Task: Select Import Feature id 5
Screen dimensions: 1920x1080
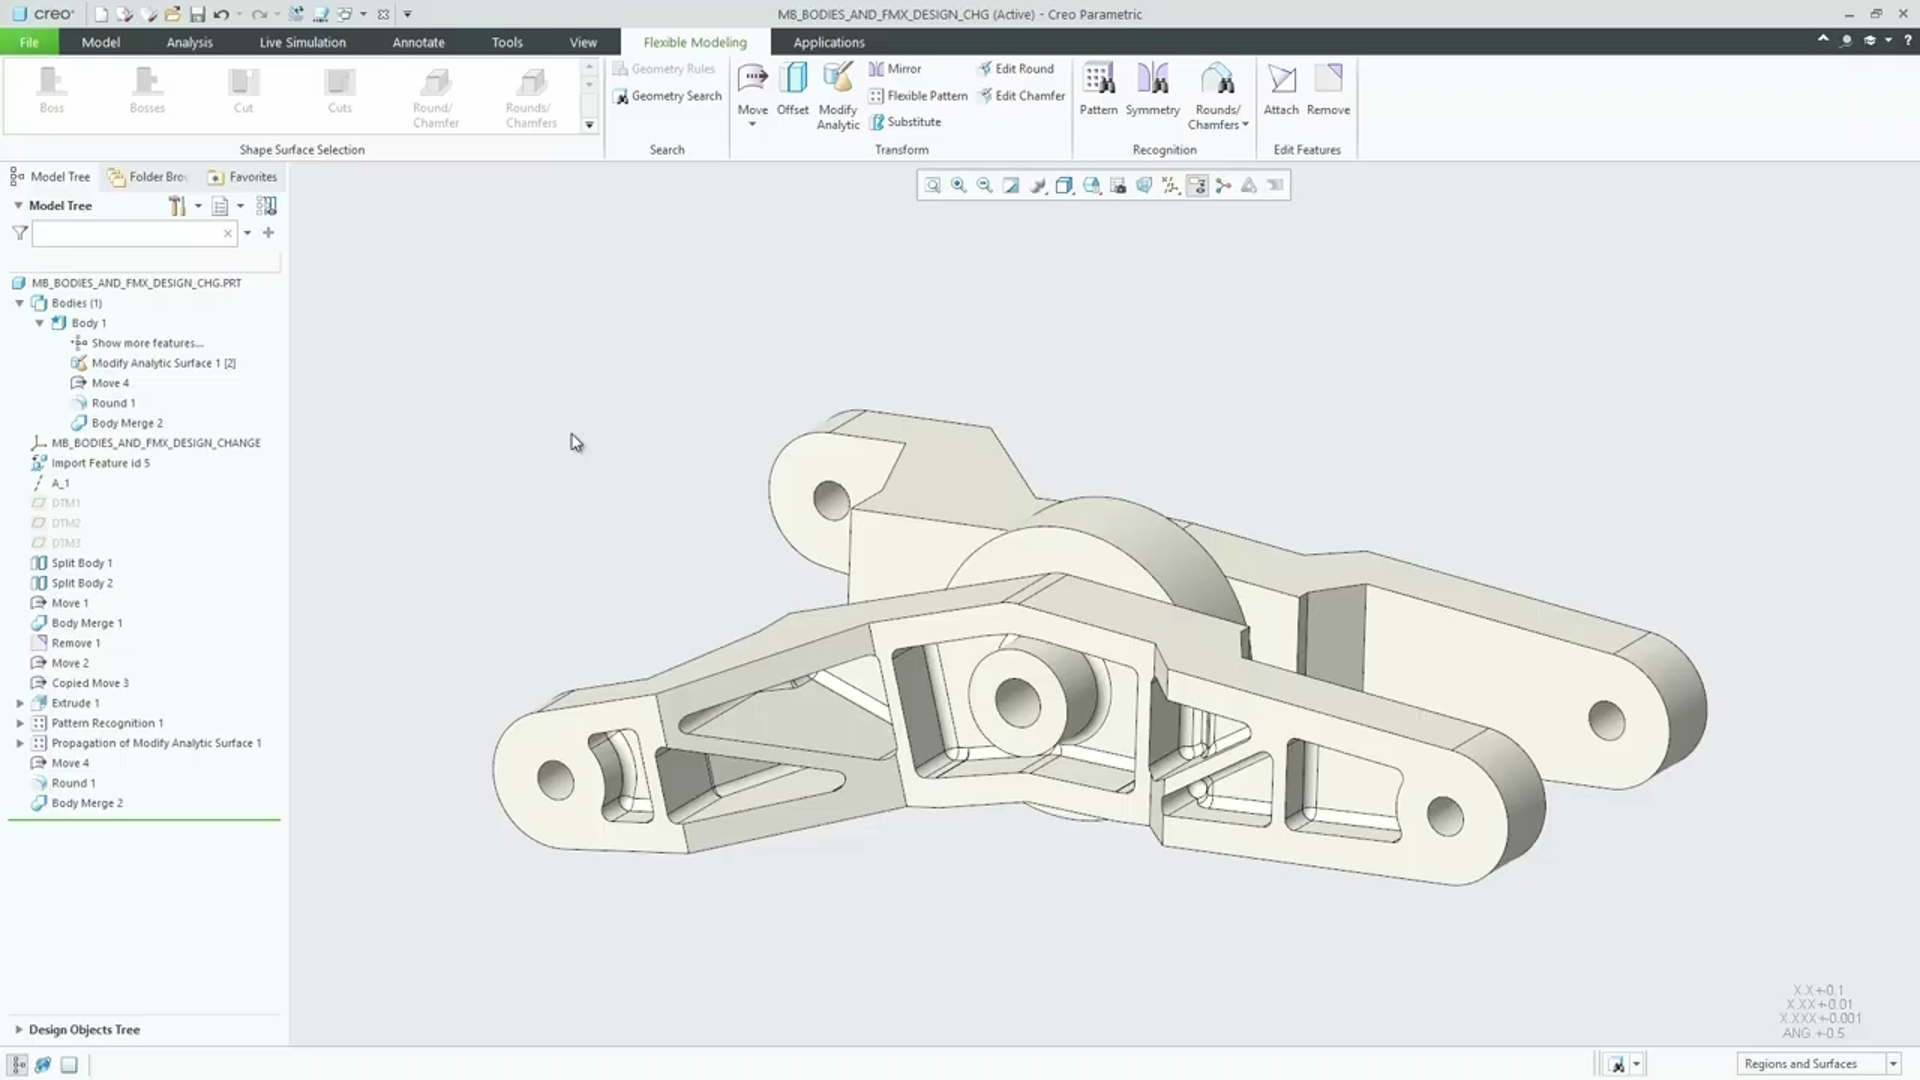Action: pos(100,463)
